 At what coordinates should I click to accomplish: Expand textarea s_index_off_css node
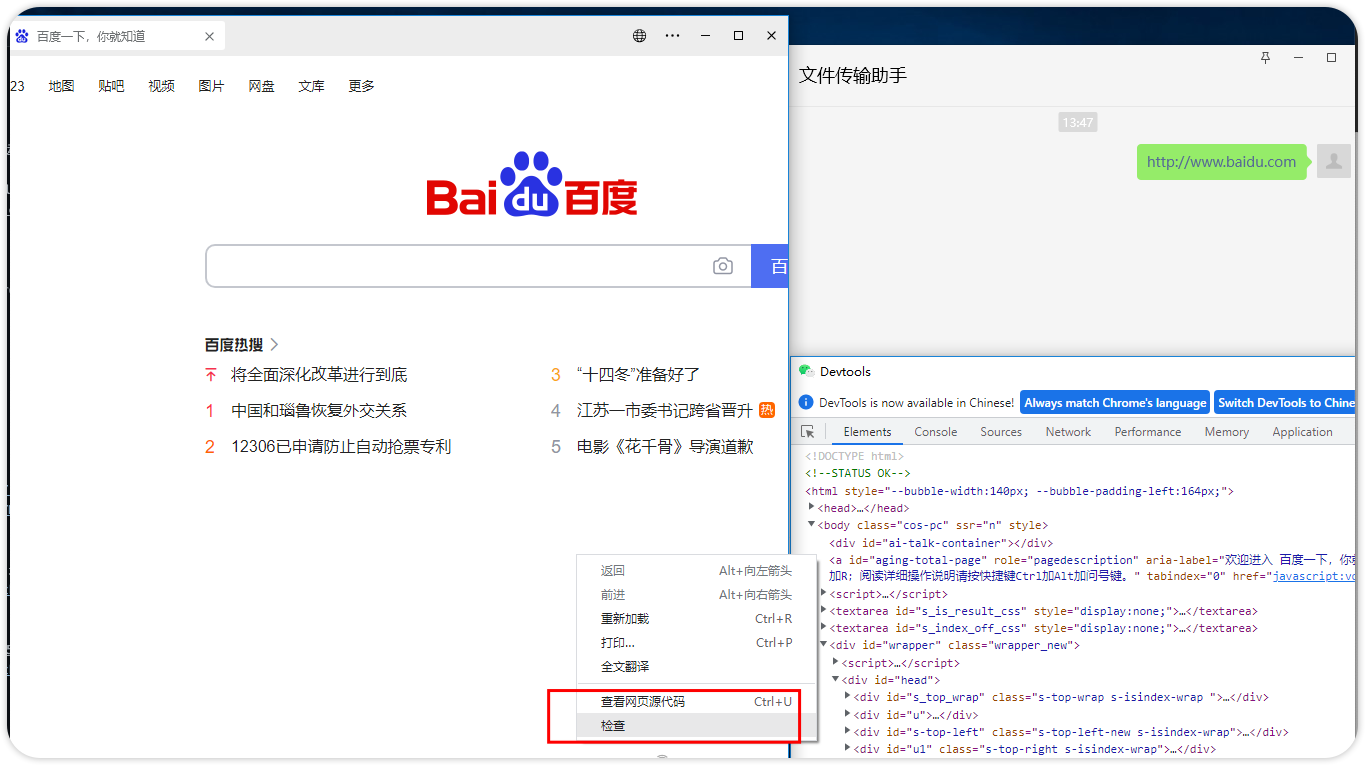point(824,627)
